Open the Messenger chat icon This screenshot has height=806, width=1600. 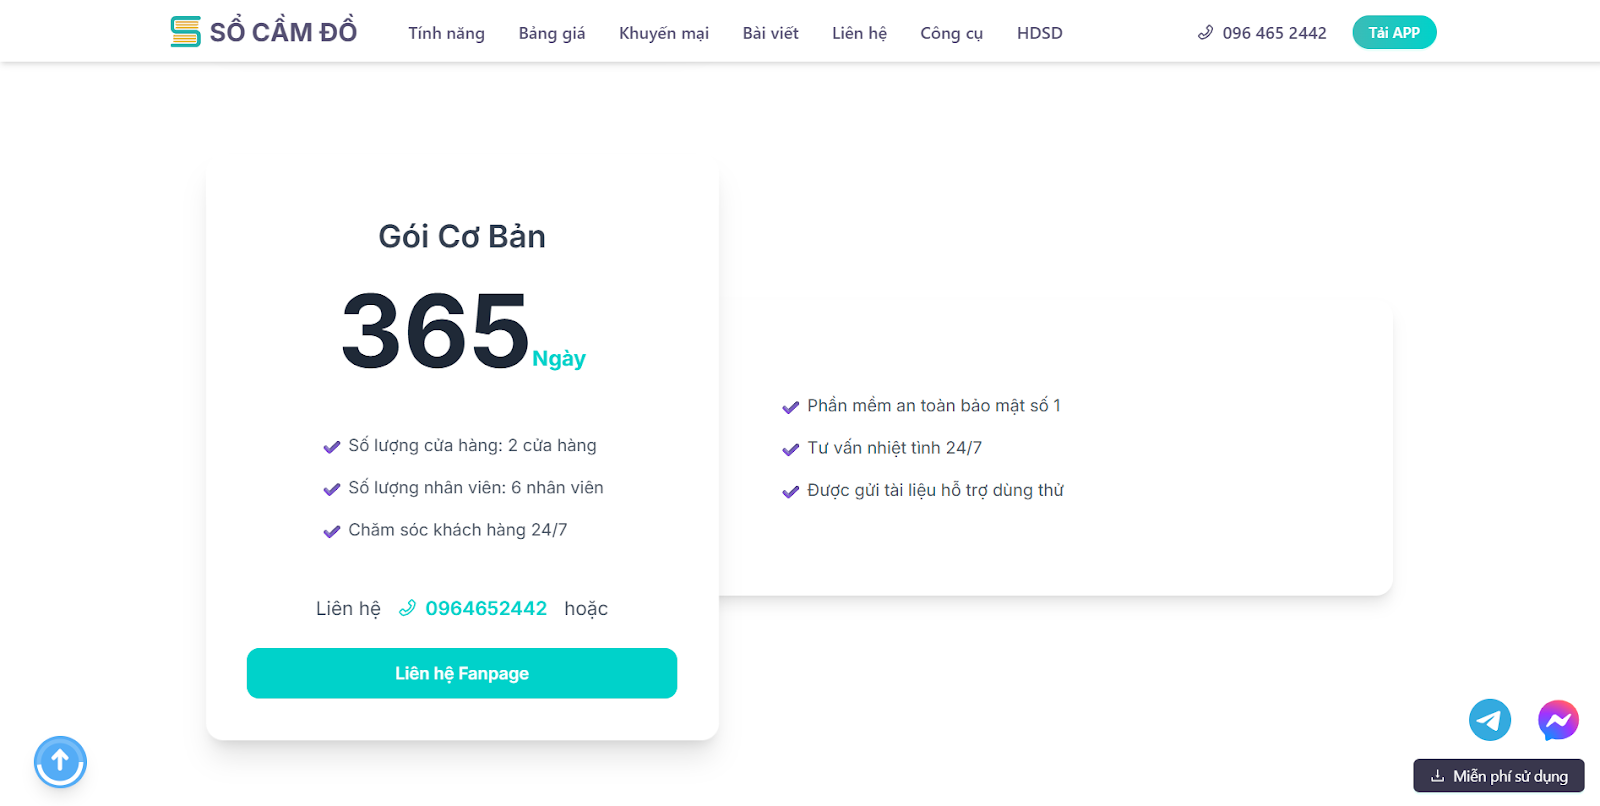1558,720
